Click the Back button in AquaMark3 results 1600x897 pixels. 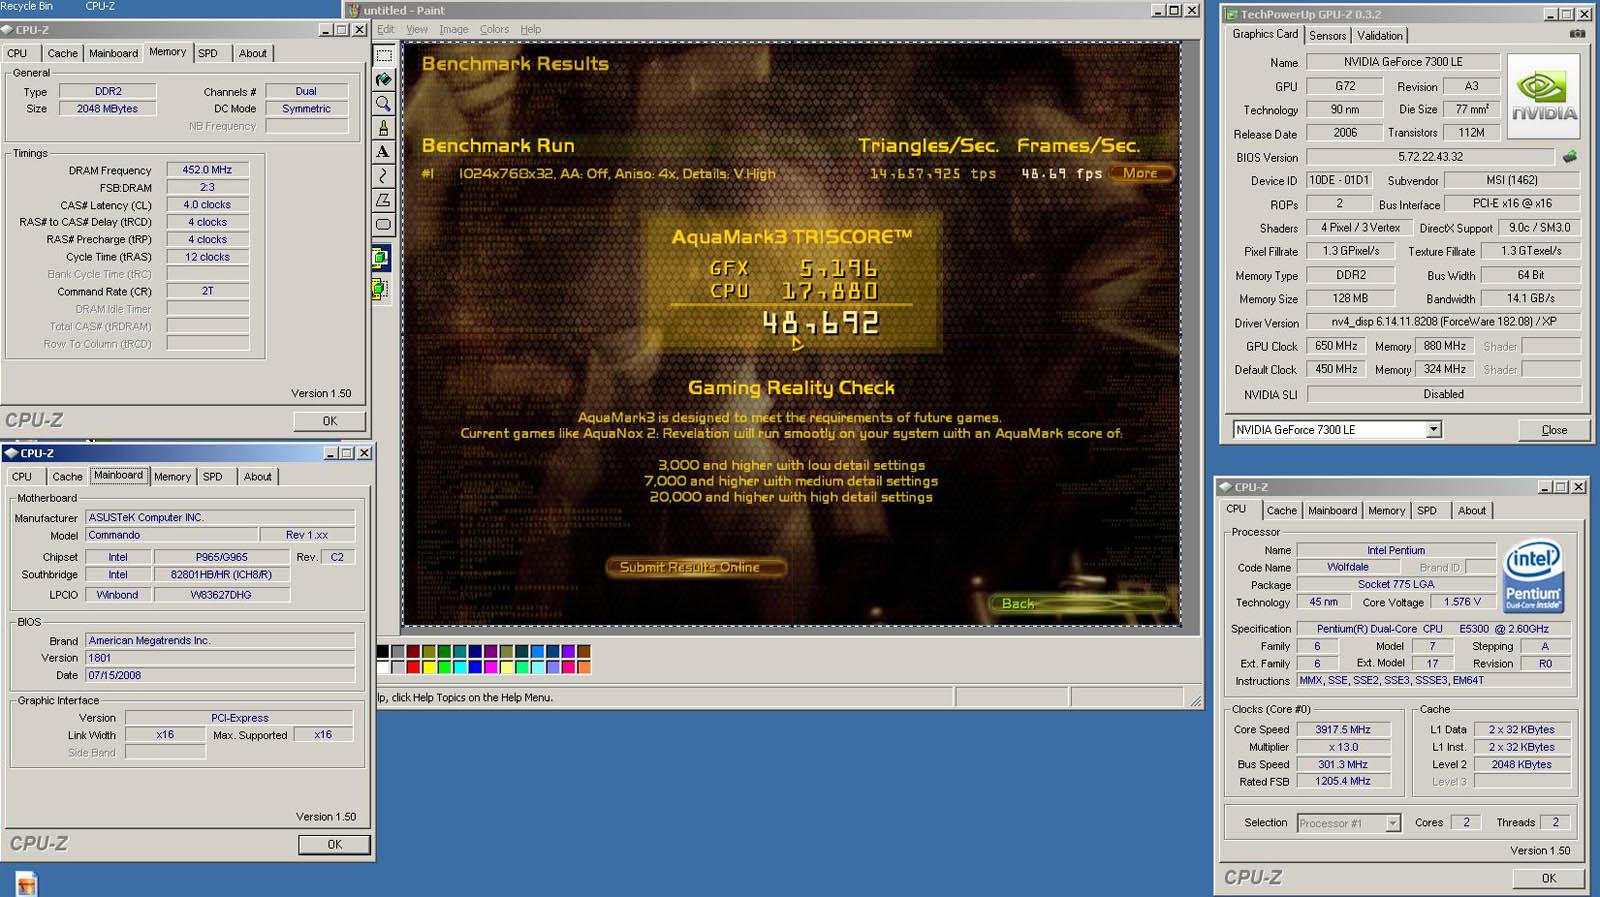click(x=1080, y=603)
